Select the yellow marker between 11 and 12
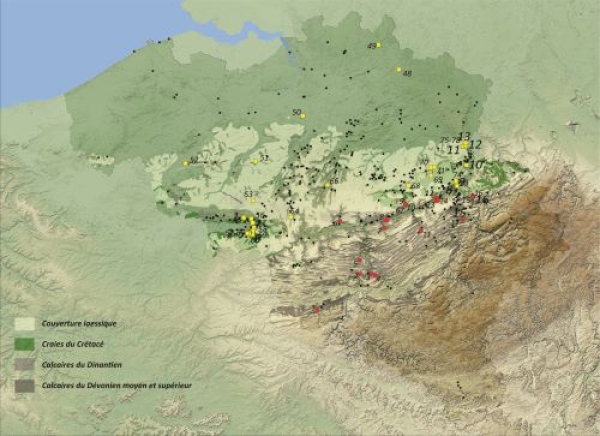This screenshot has height=436, width=600. (x=465, y=145)
